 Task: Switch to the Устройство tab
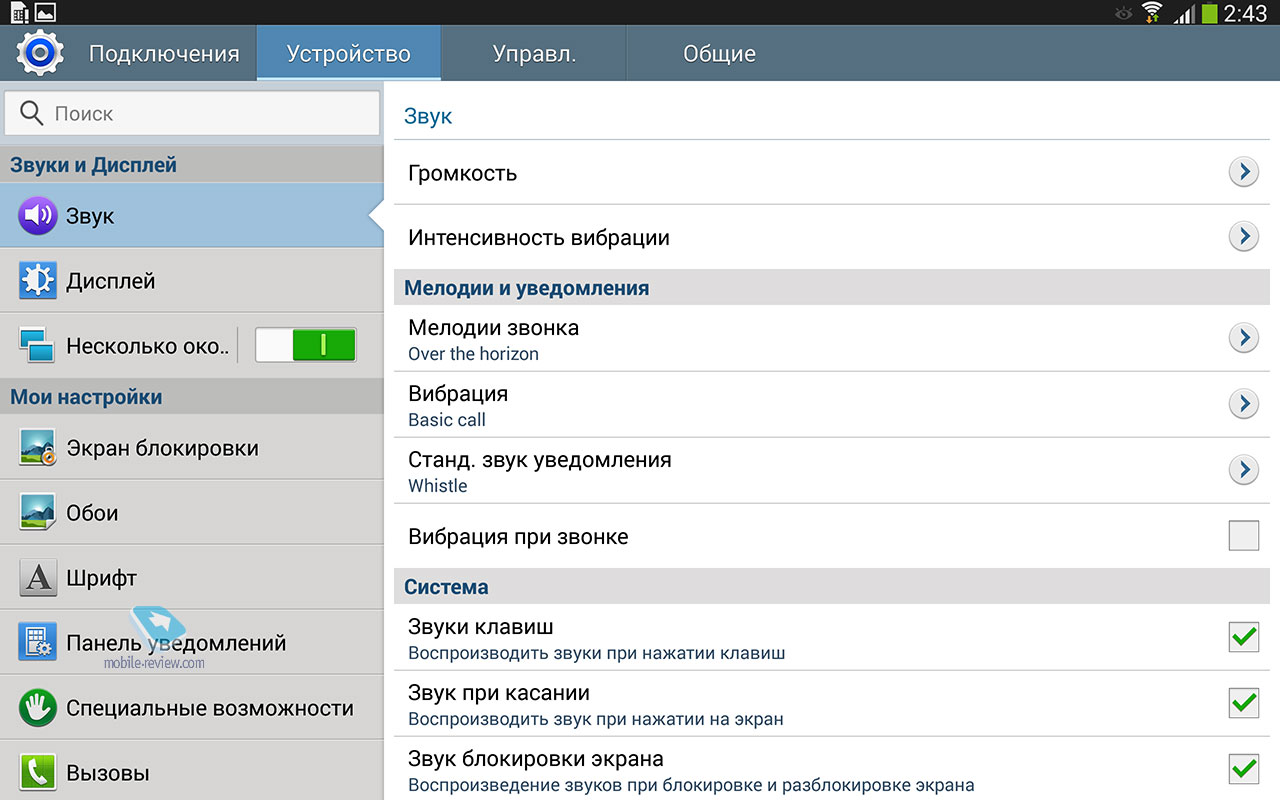[349, 54]
